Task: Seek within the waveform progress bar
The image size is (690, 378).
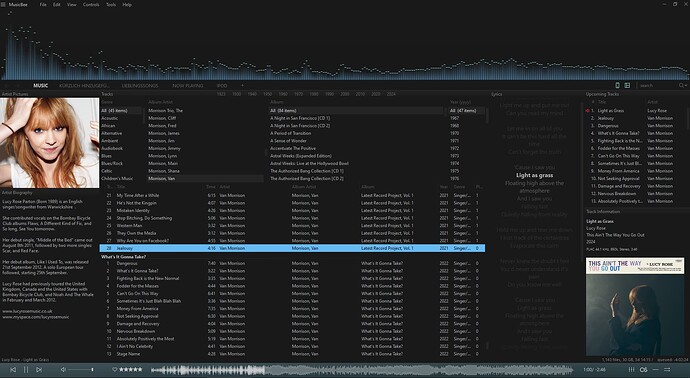Action: coord(362,370)
